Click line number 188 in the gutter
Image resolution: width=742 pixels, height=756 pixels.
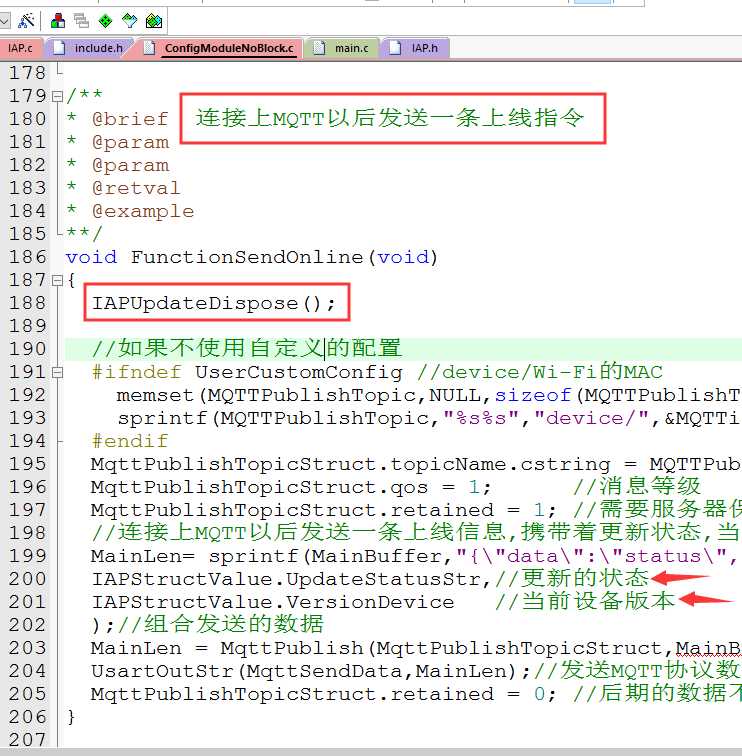pos(27,303)
